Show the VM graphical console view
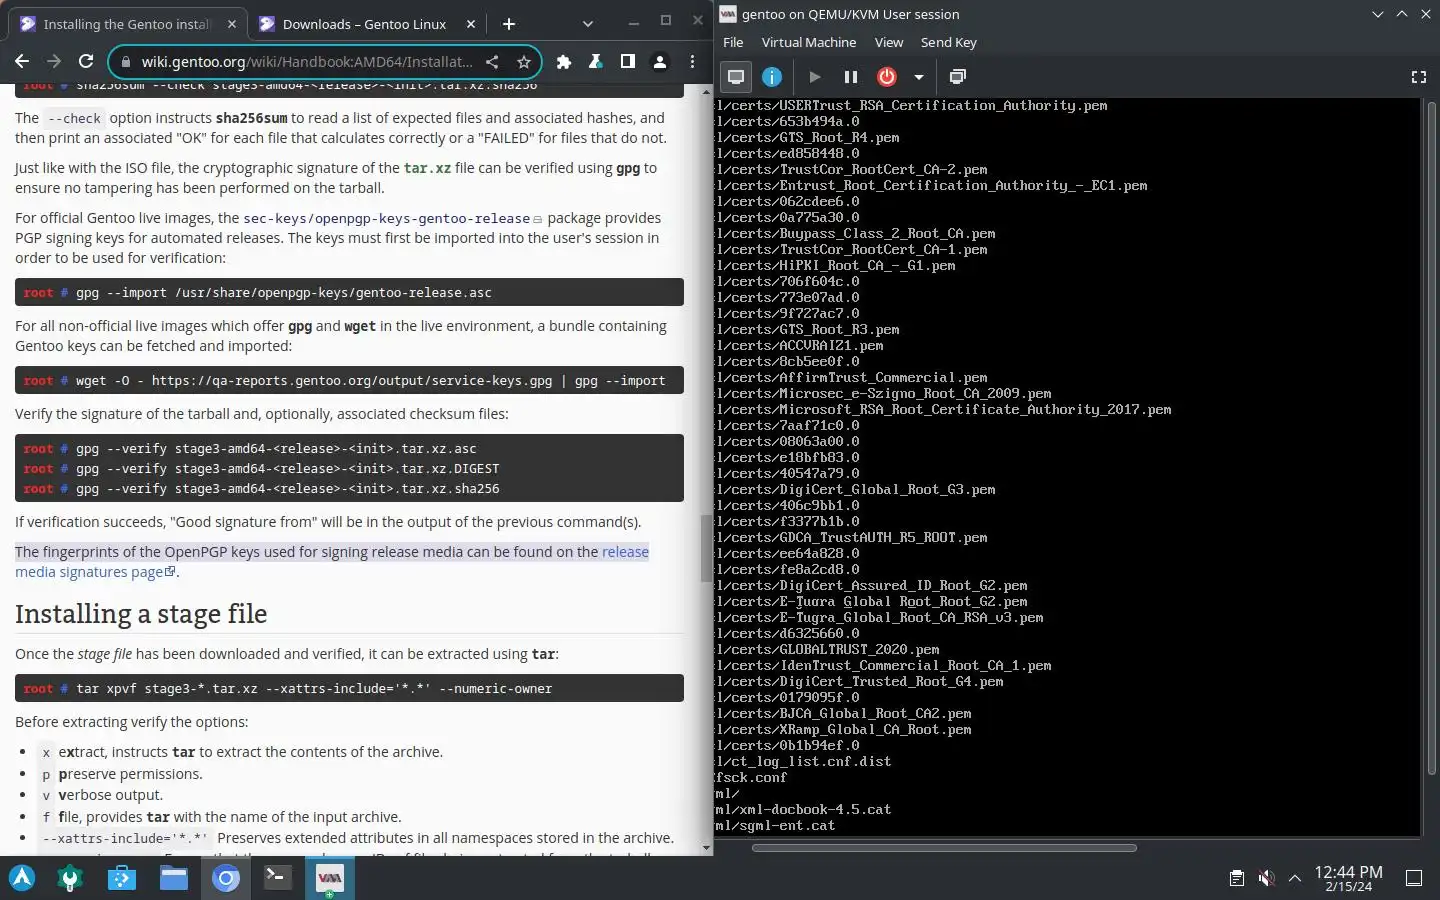The width and height of the screenshot is (1440, 900). pyautogui.click(x=736, y=77)
